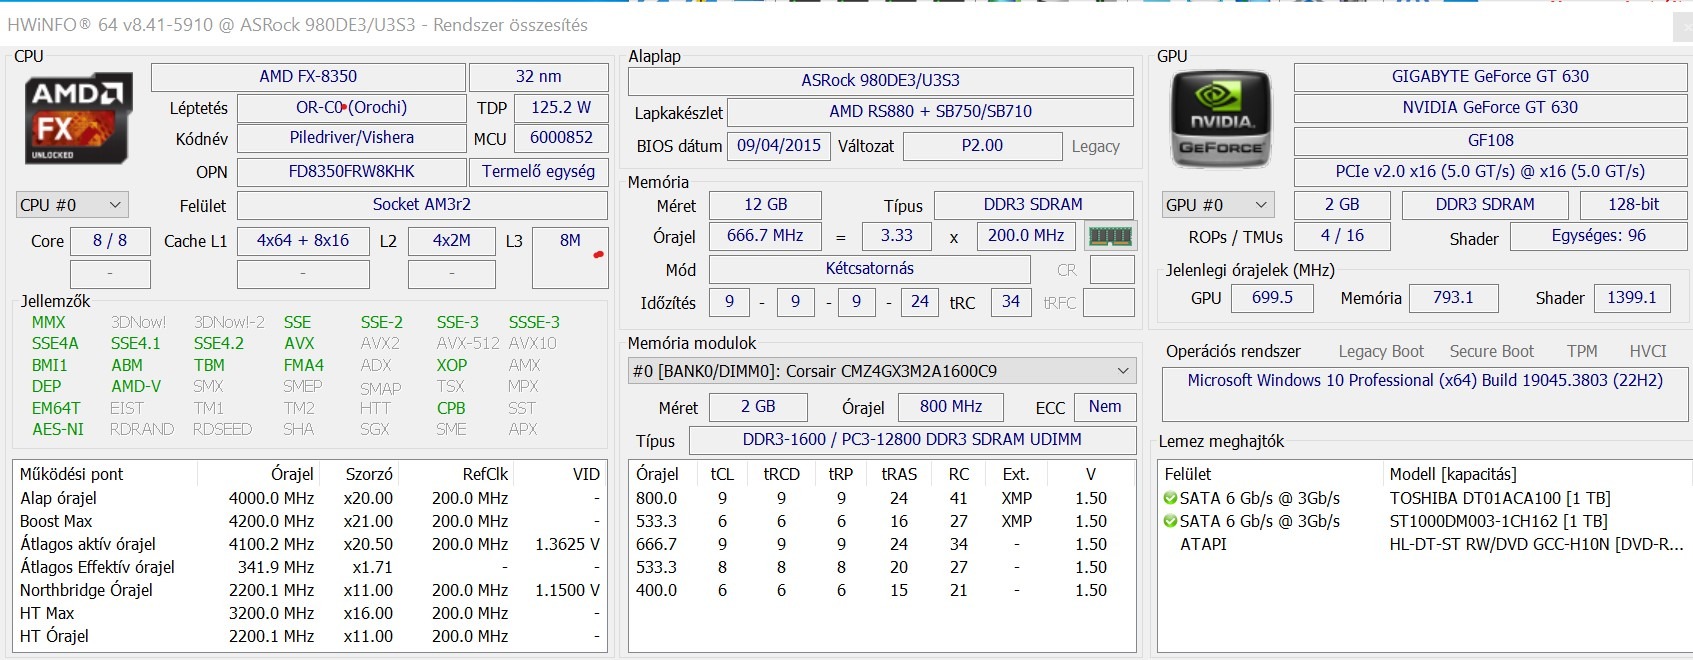Click the AMD FX-8350 processor name field
Screen dimensions: 1693x660
coord(308,77)
